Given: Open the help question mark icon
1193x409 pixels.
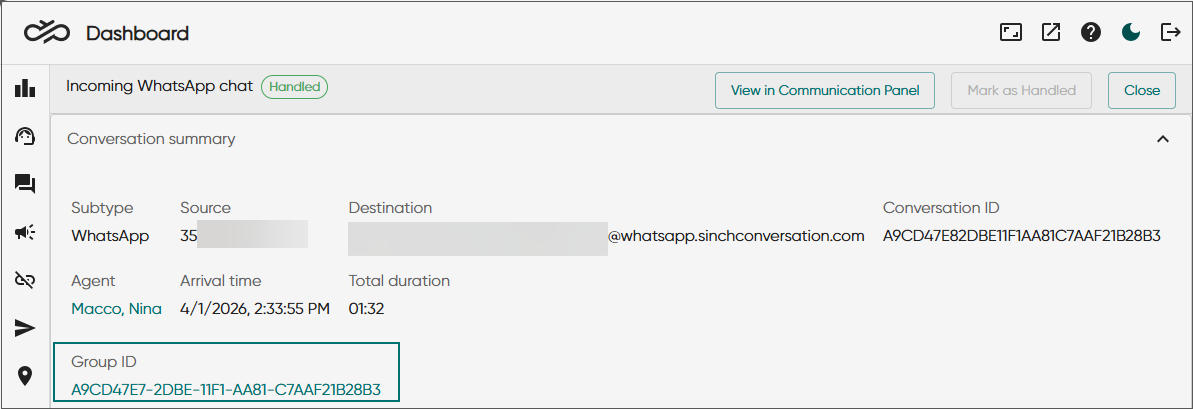Looking at the screenshot, I should [x=1091, y=33].
